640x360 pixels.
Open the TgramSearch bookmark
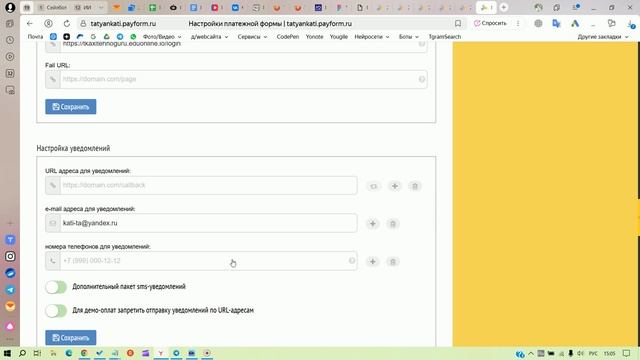[444, 37]
